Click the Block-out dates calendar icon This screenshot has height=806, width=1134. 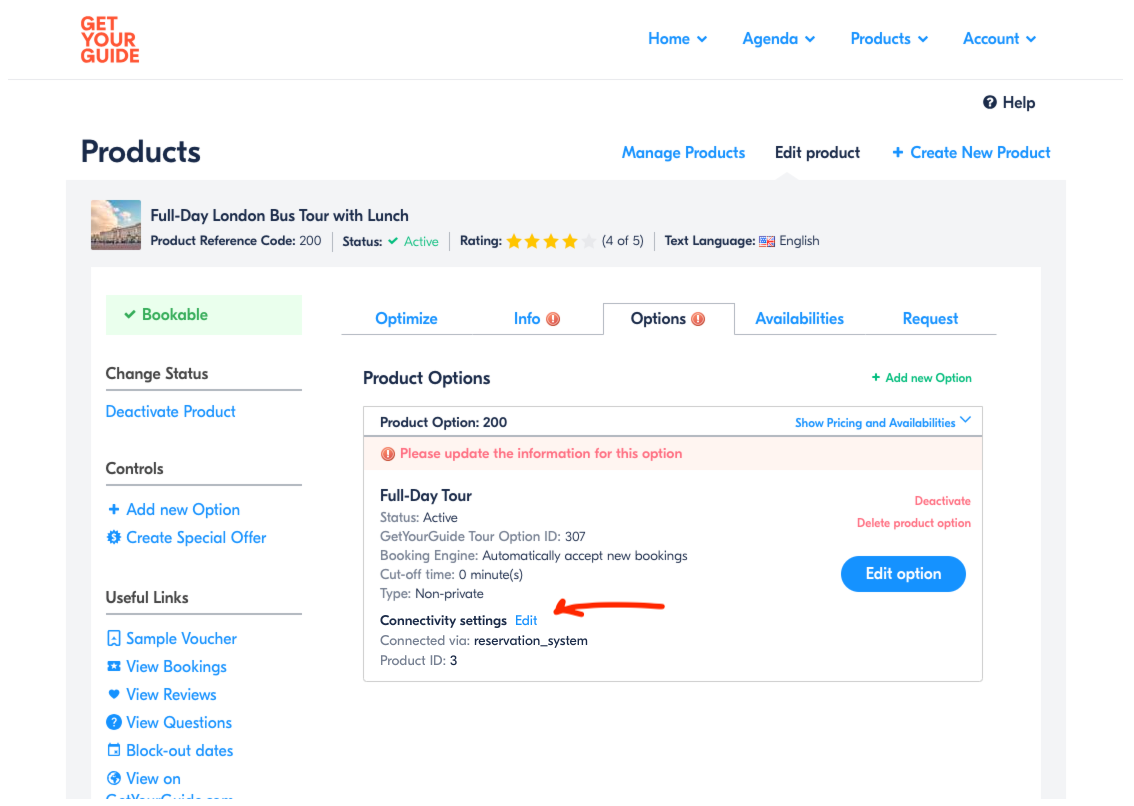point(114,750)
